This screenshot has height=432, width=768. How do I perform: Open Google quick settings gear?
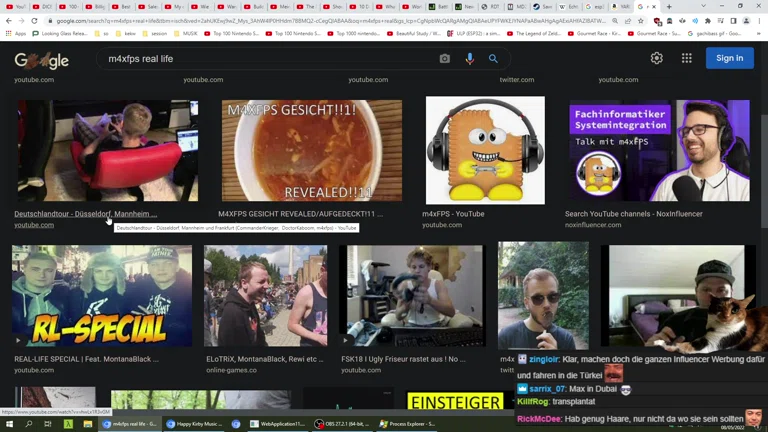[657, 58]
